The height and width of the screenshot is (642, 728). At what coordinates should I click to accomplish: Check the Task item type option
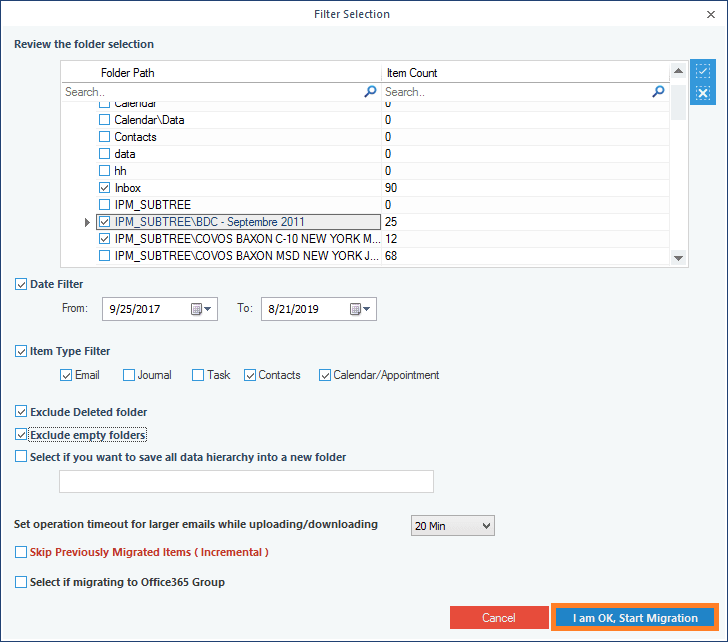pos(198,376)
